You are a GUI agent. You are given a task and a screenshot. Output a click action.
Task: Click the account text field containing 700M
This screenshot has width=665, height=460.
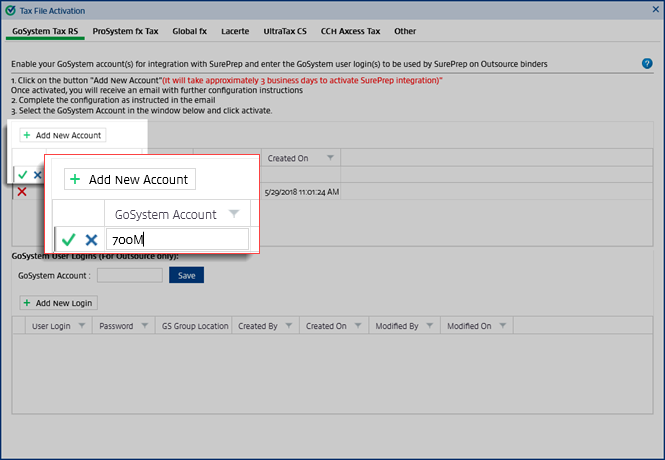coord(177,240)
